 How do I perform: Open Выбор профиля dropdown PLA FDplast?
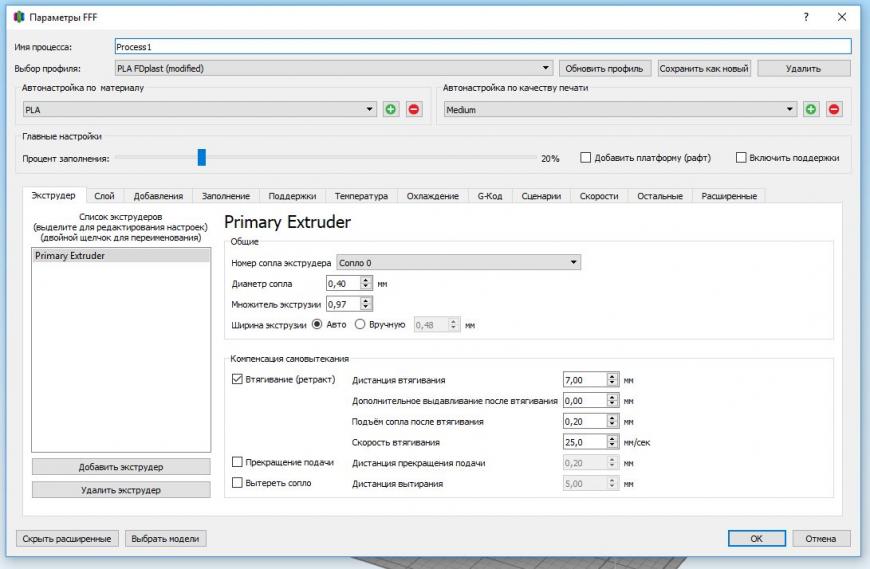[x=334, y=68]
